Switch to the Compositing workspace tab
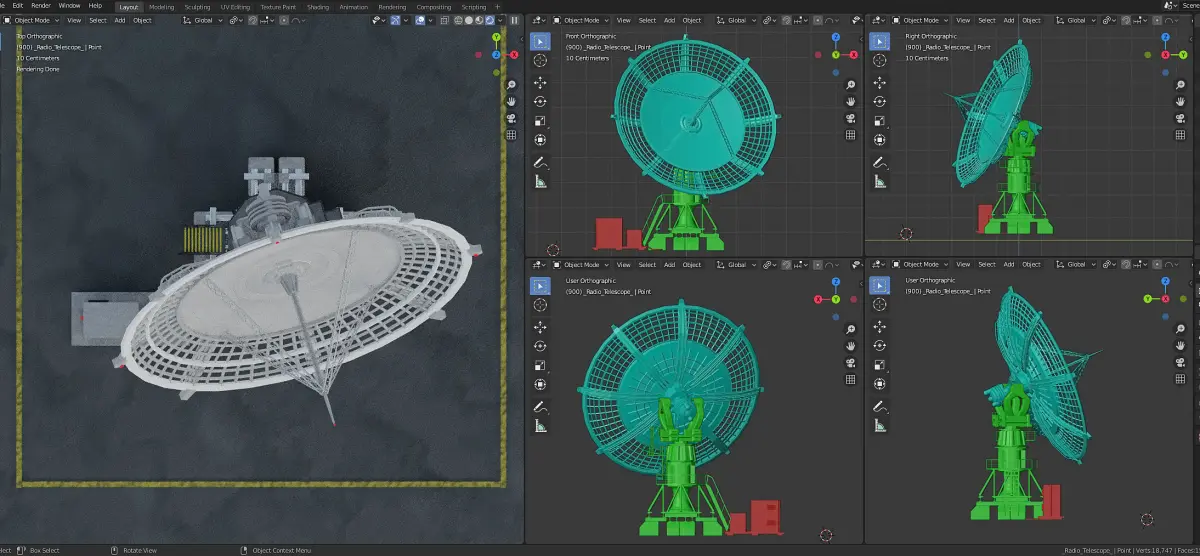The width and height of the screenshot is (1200, 556). [x=433, y=6]
